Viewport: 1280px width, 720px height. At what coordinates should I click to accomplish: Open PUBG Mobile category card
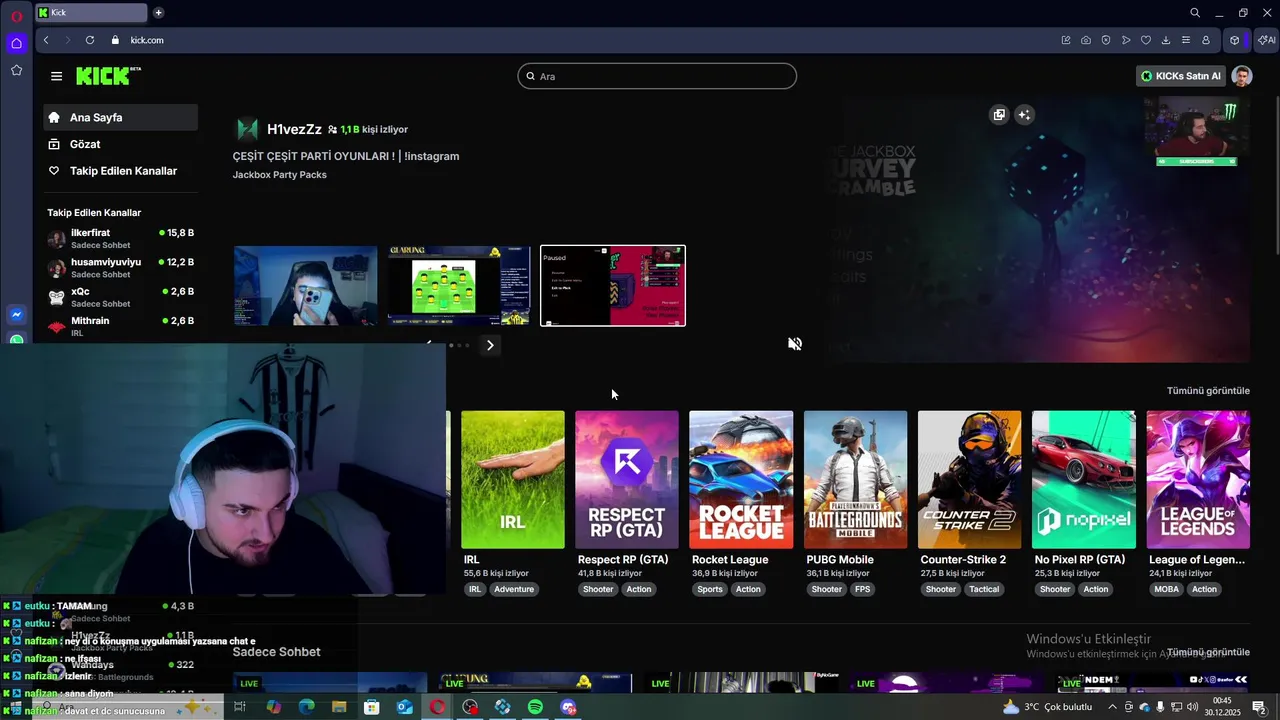coord(855,480)
